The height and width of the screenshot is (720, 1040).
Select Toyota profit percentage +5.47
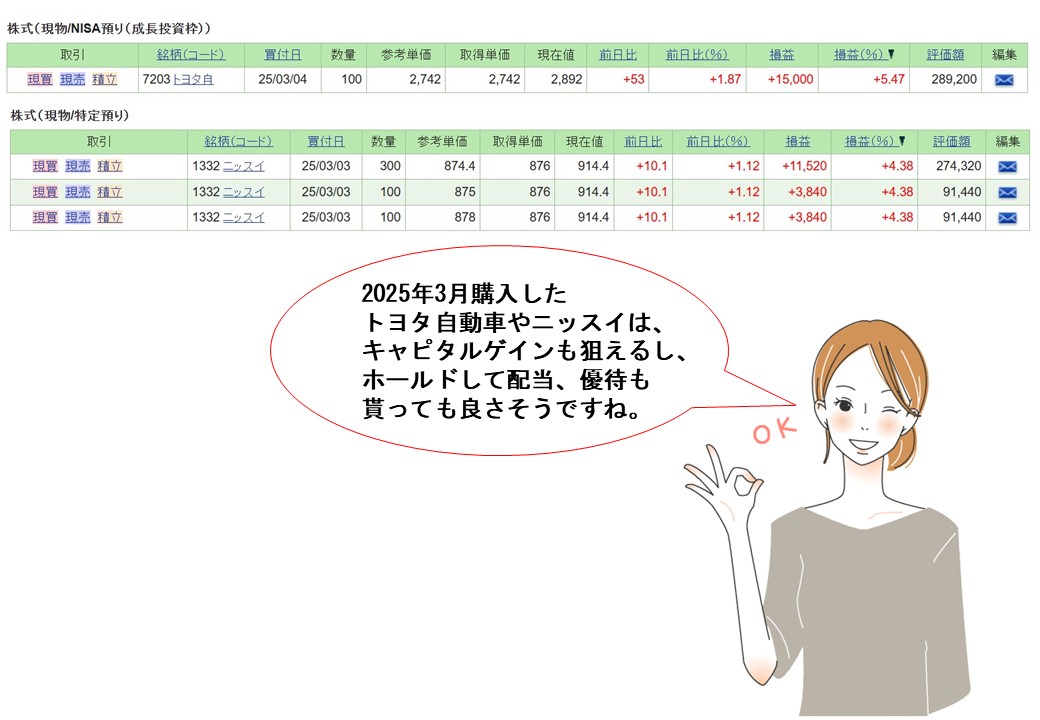click(889, 80)
